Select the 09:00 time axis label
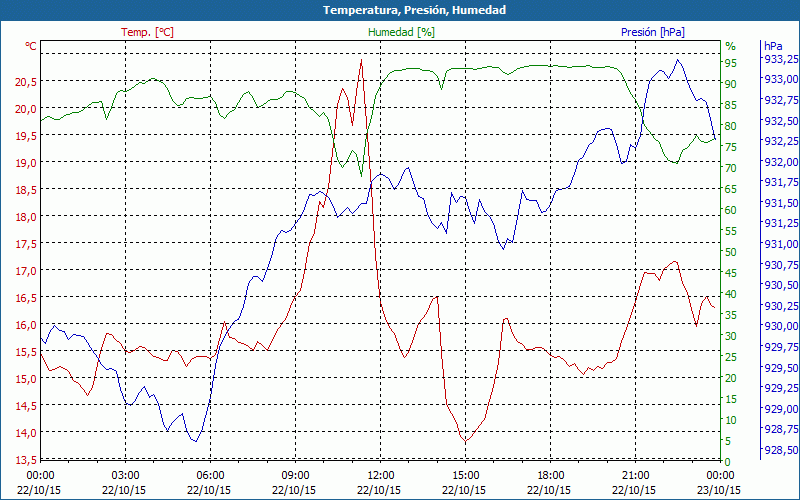Screen dimensions: 800x500 [x=295, y=476]
